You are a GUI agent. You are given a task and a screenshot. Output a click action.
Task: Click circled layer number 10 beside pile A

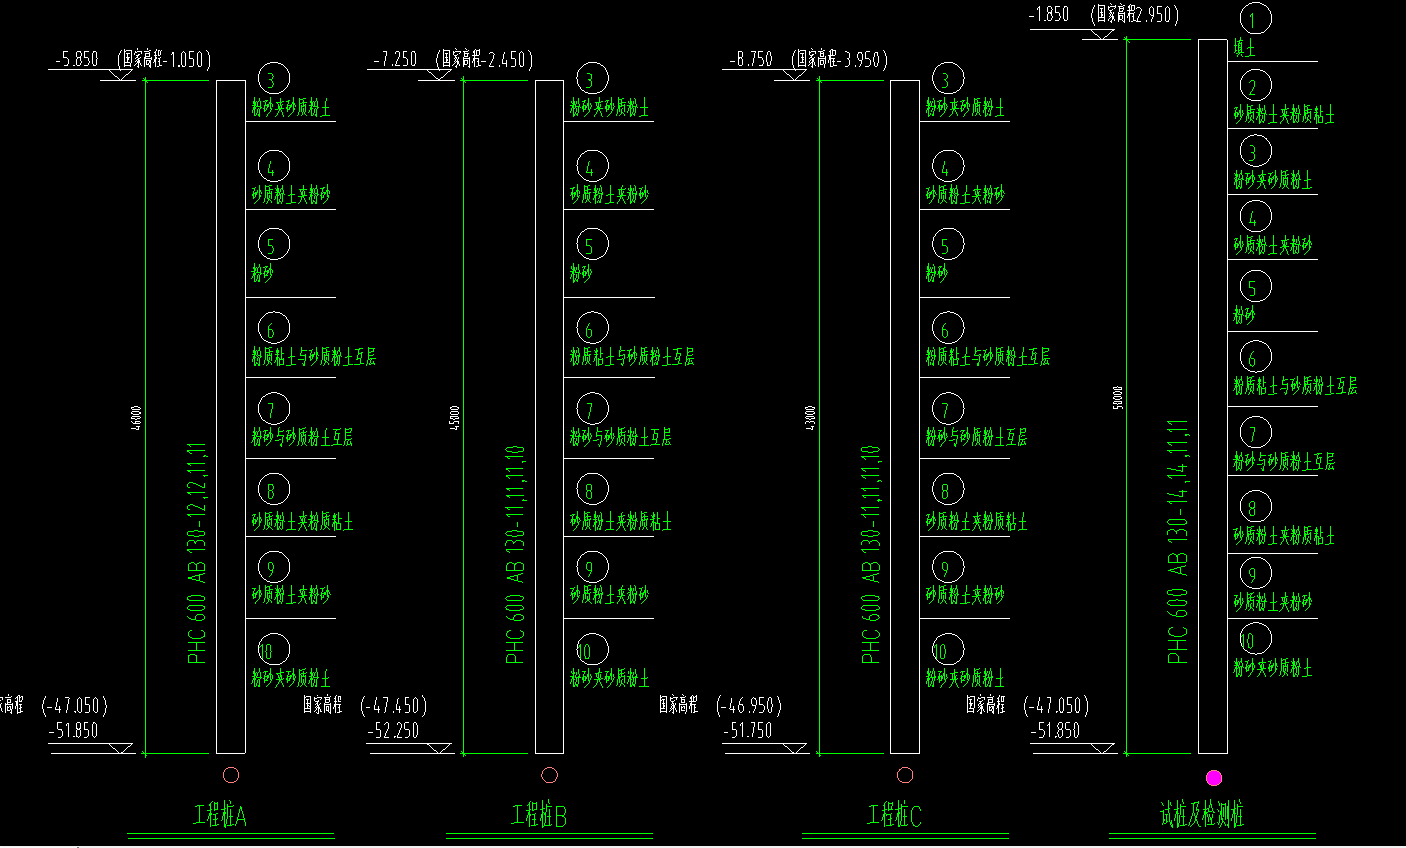(273, 650)
